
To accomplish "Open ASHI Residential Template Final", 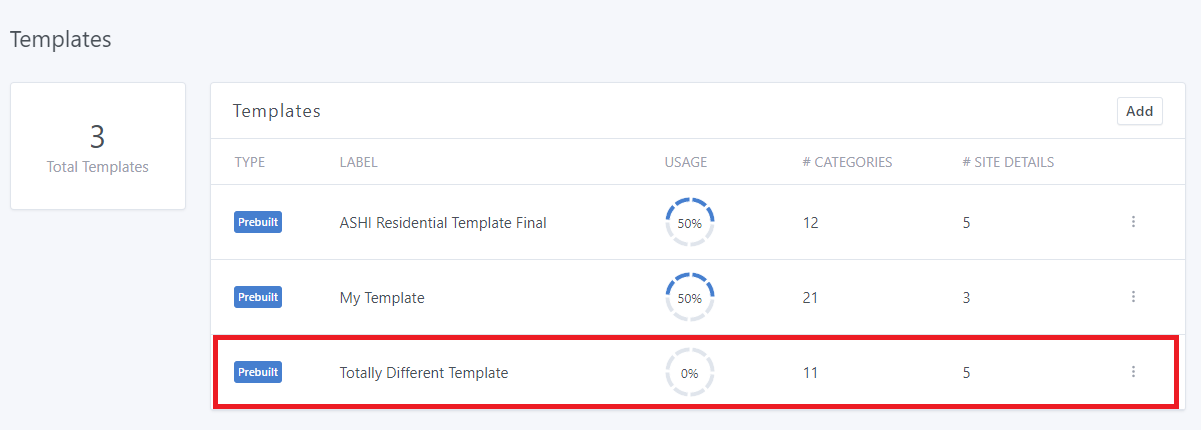I will (x=443, y=223).
